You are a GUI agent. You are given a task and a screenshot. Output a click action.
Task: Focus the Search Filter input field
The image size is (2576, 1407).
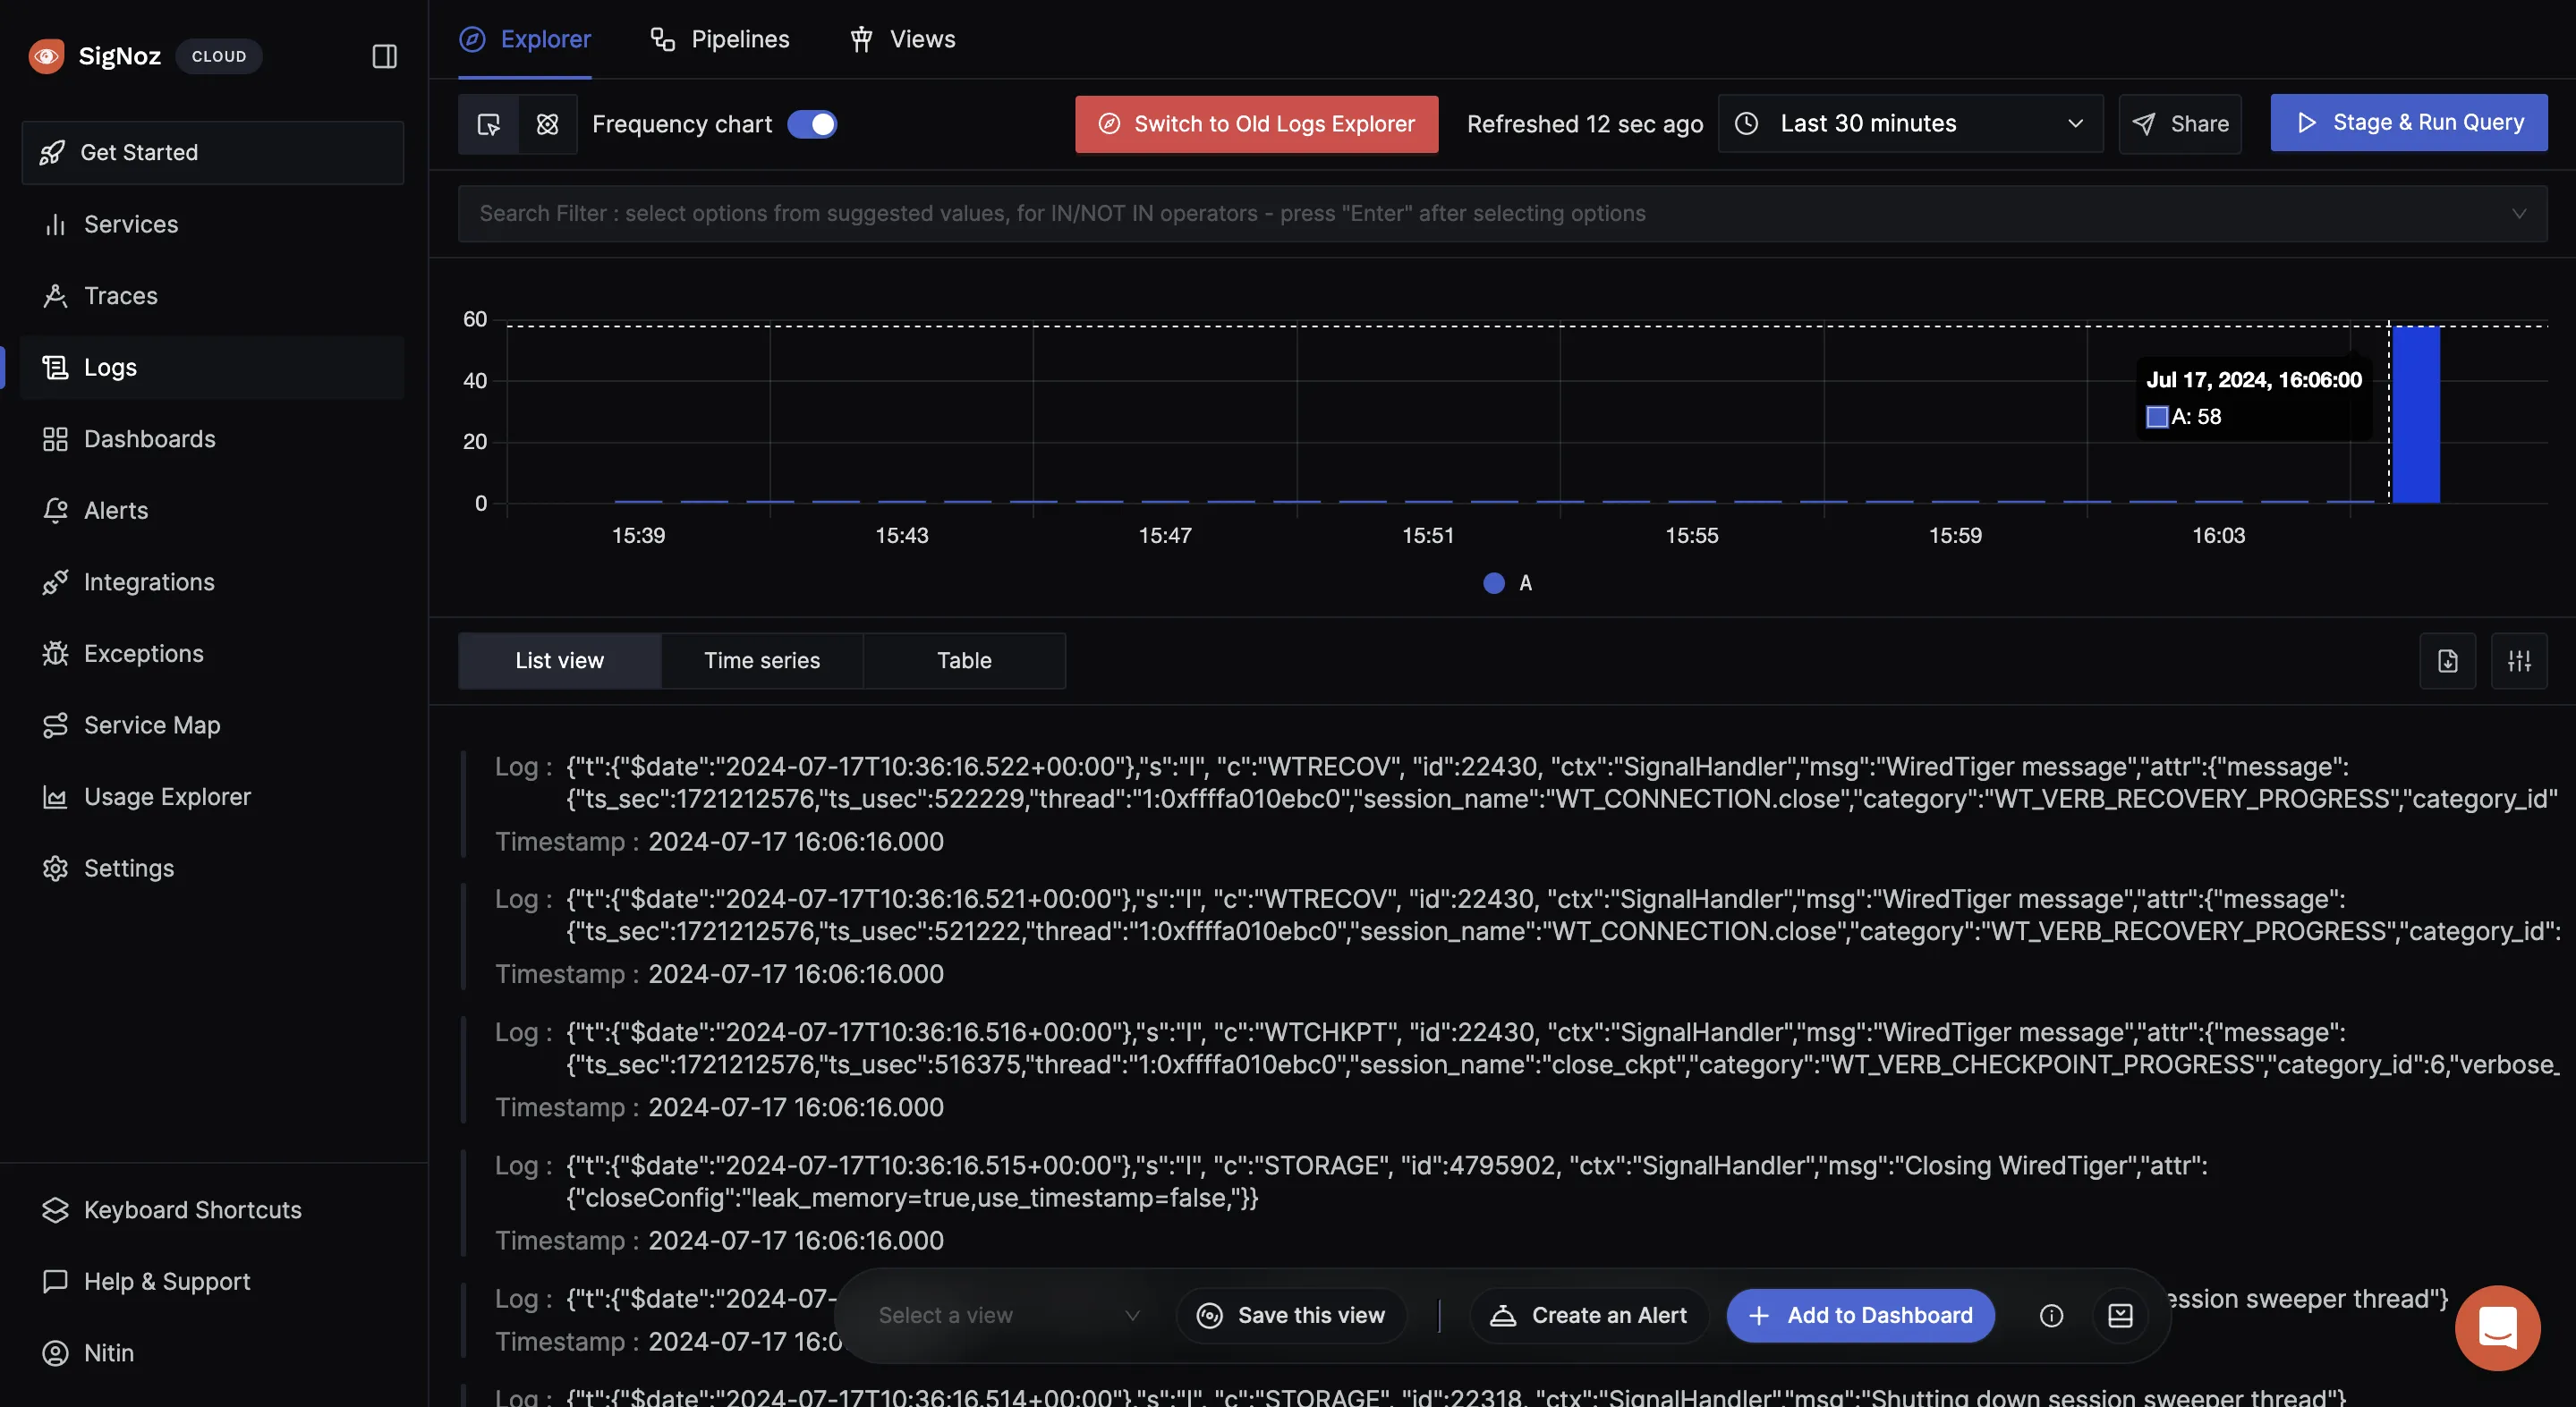[x=1502, y=213]
